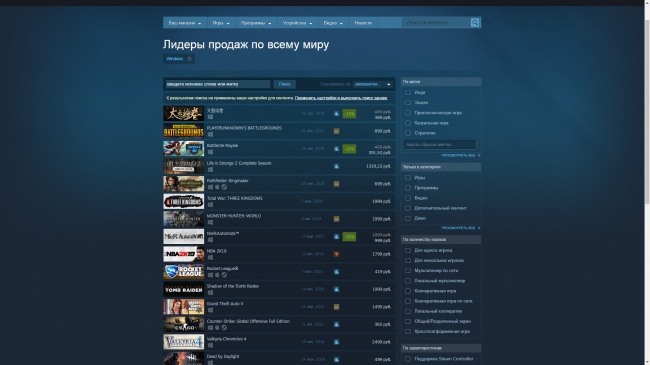Open the Valkyria Chronicles 4 title link
This screenshot has width=650, height=365.
click(226, 339)
